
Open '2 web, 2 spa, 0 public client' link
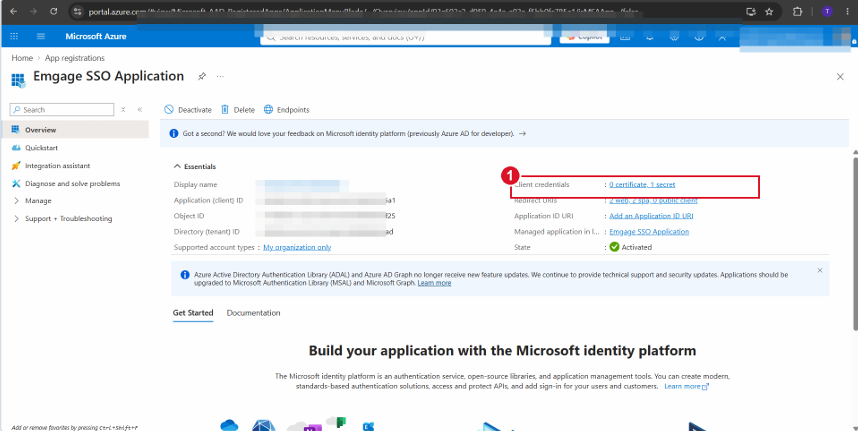click(653, 200)
